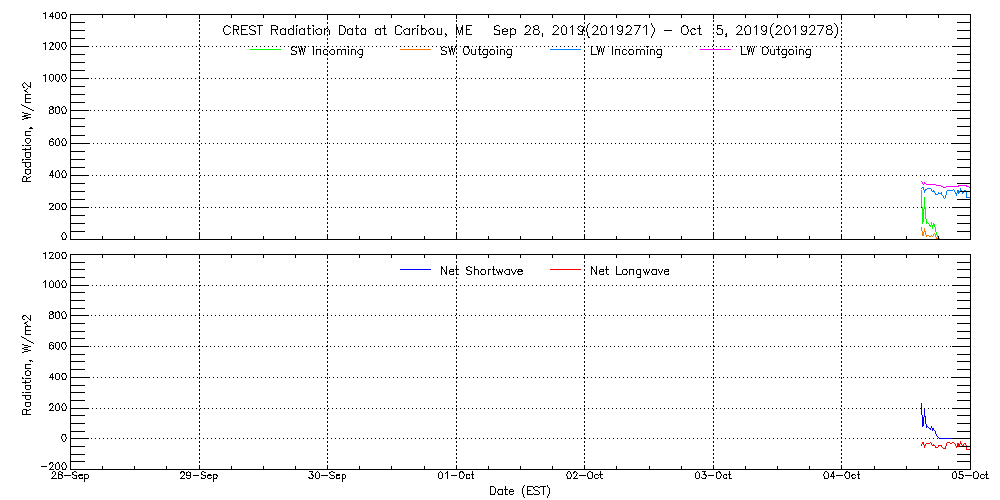Image resolution: width=1000 pixels, height=500 pixels.
Task: Click the chart title 'CREST Radiation Data at Caribou, ME'
Action: (x=346, y=30)
